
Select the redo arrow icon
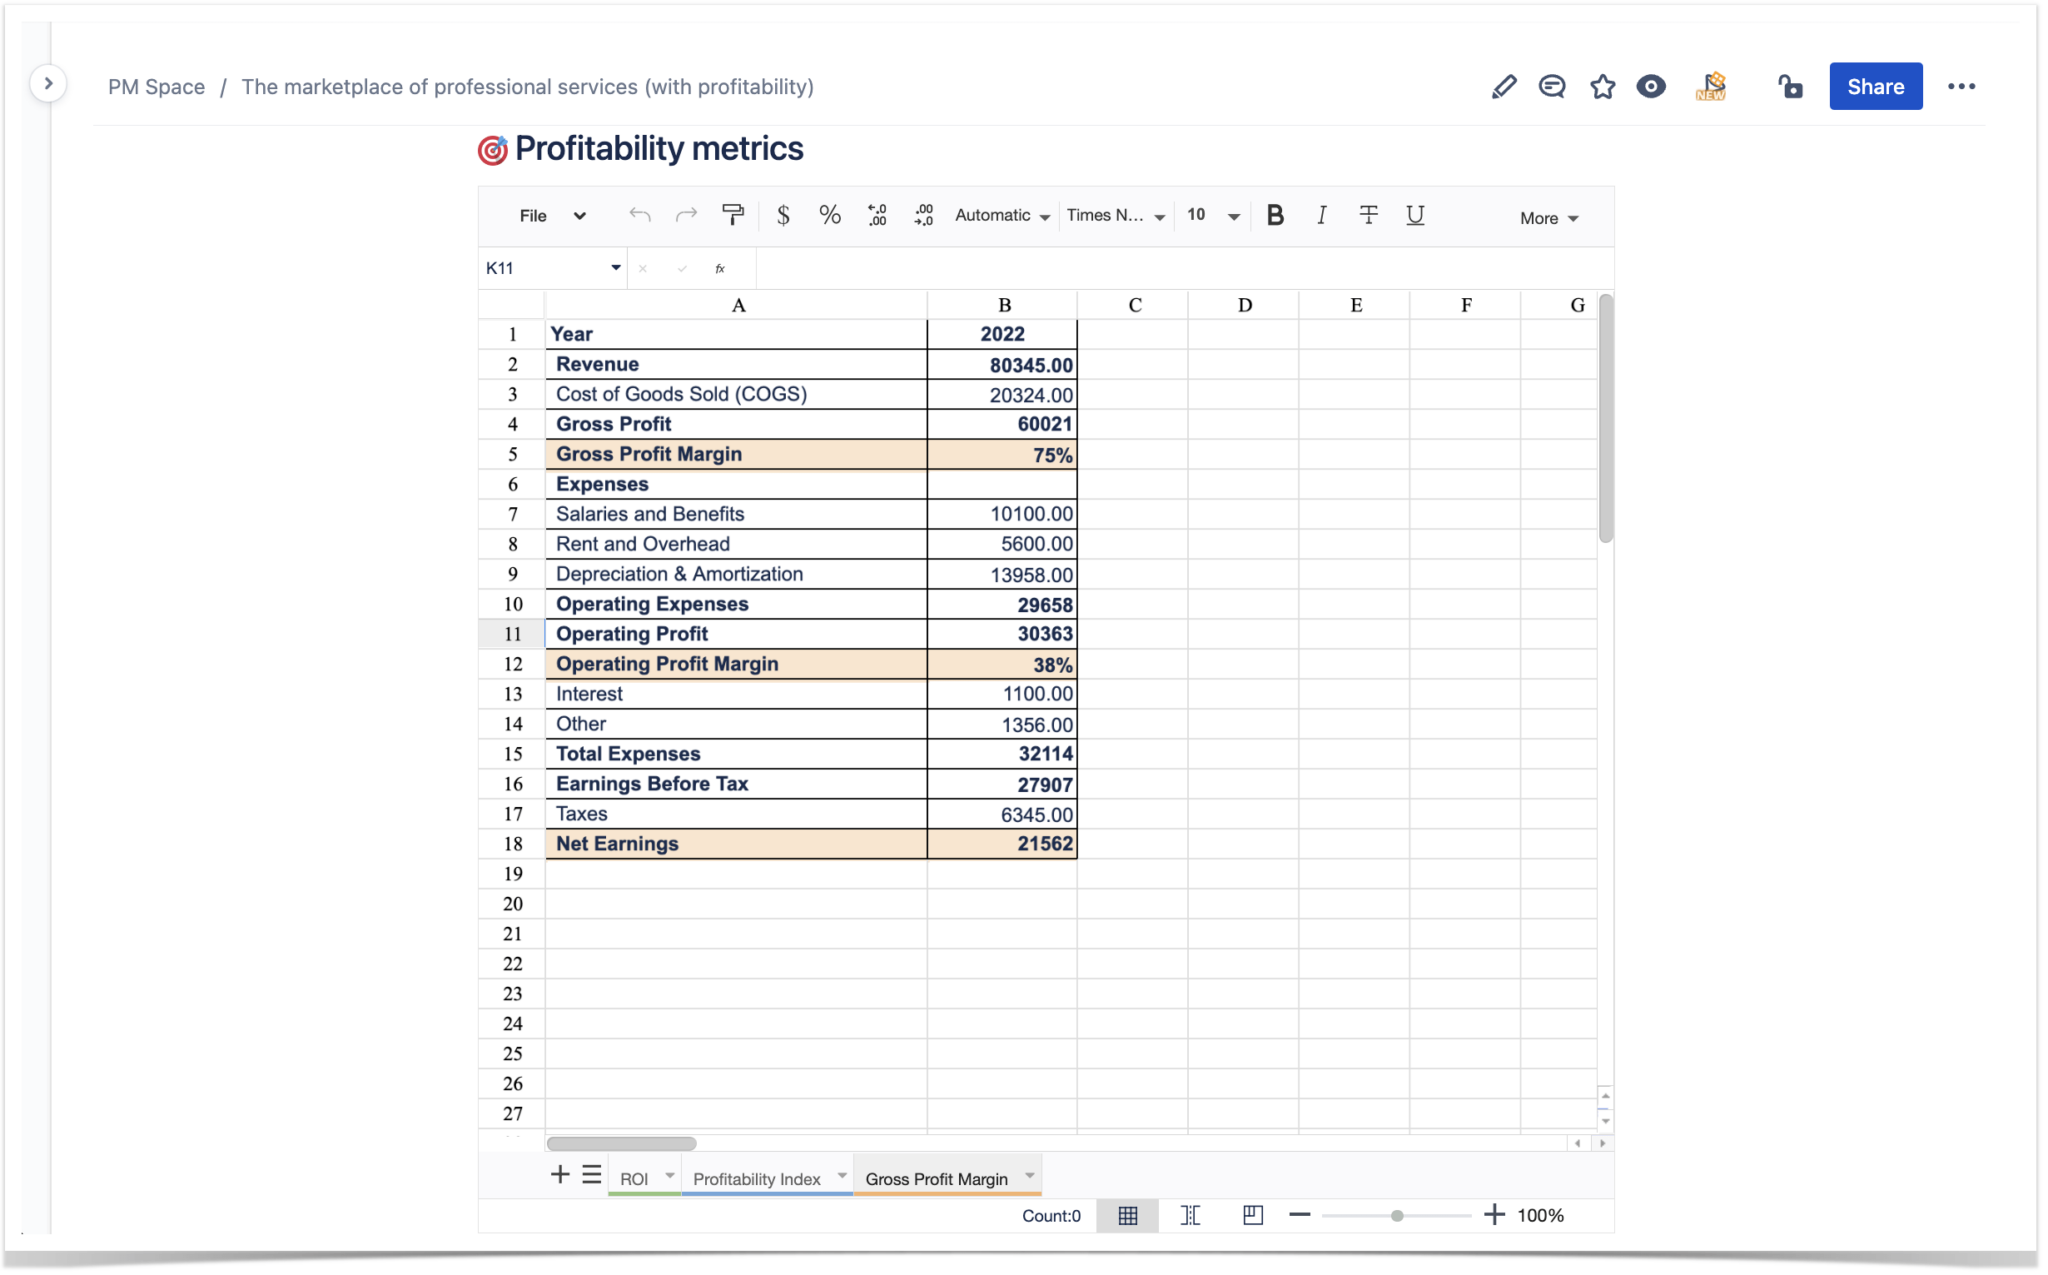[x=686, y=215]
